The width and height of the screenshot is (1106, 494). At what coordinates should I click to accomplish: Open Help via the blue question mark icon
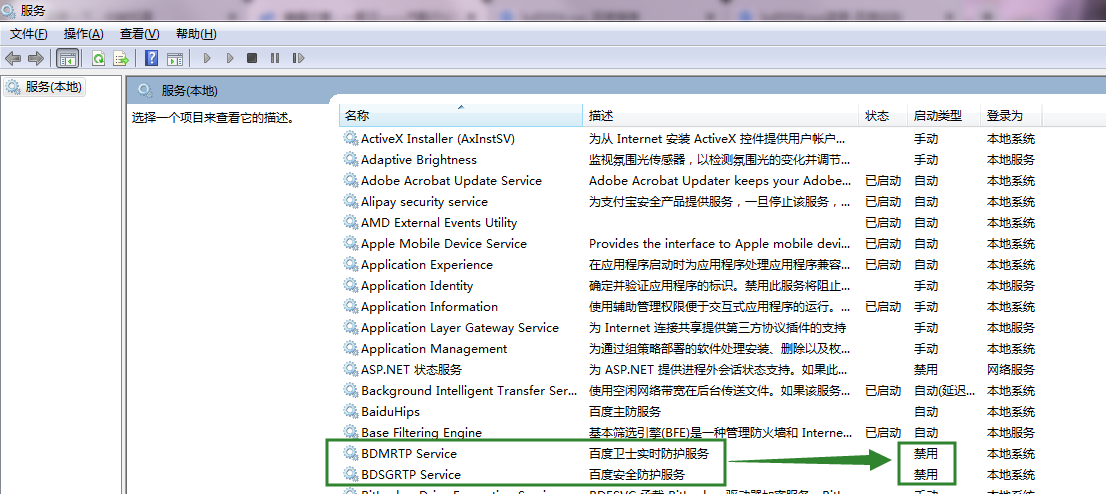[151, 58]
